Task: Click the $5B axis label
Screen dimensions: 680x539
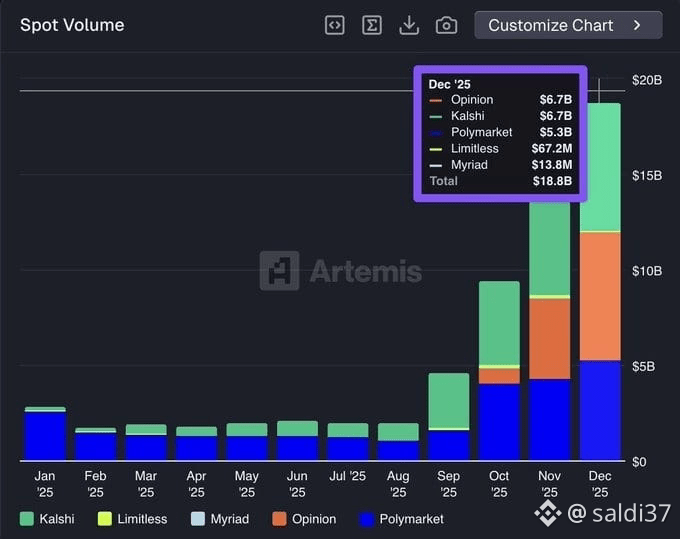Action: pos(643,366)
